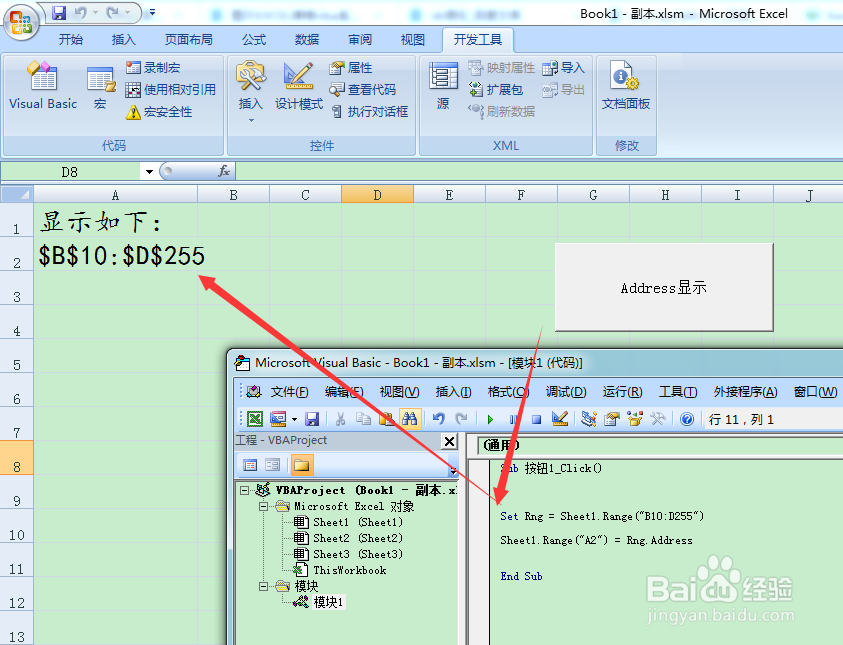Image resolution: width=843 pixels, height=645 pixels.
Task: Switch to the 开始 ribbon tab
Action: click(x=71, y=39)
